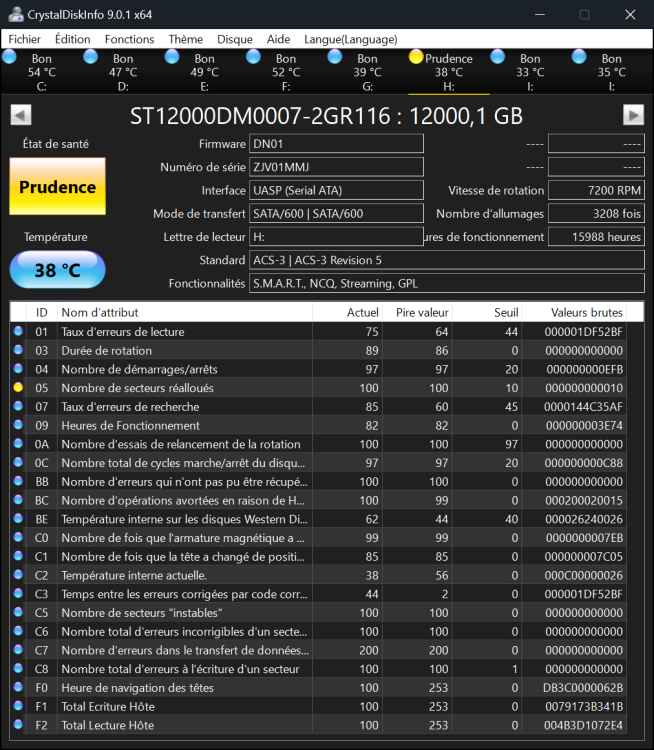Click the blue status dot of attribute 01
Image resolution: width=654 pixels, height=750 pixels.
(x=18, y=332)
